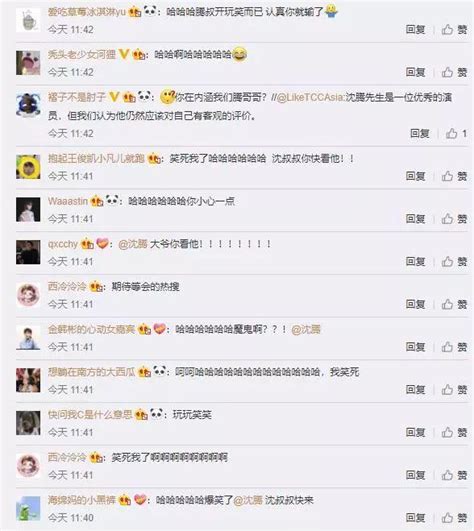Viewport: 474px width, 531px height.
Task: Like the comment showing 1 like
Action: (456, 133)
